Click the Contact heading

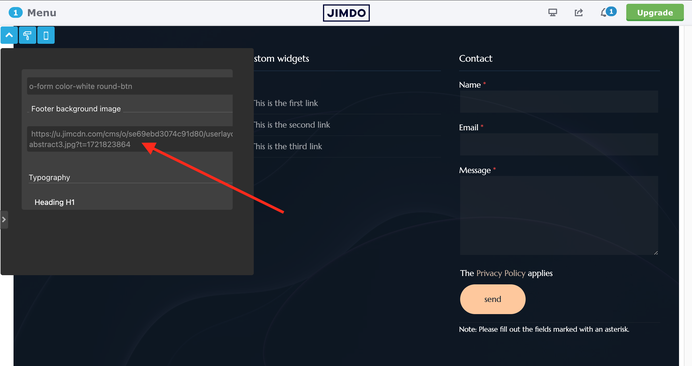pyautogui.click(x=475, y=58)
